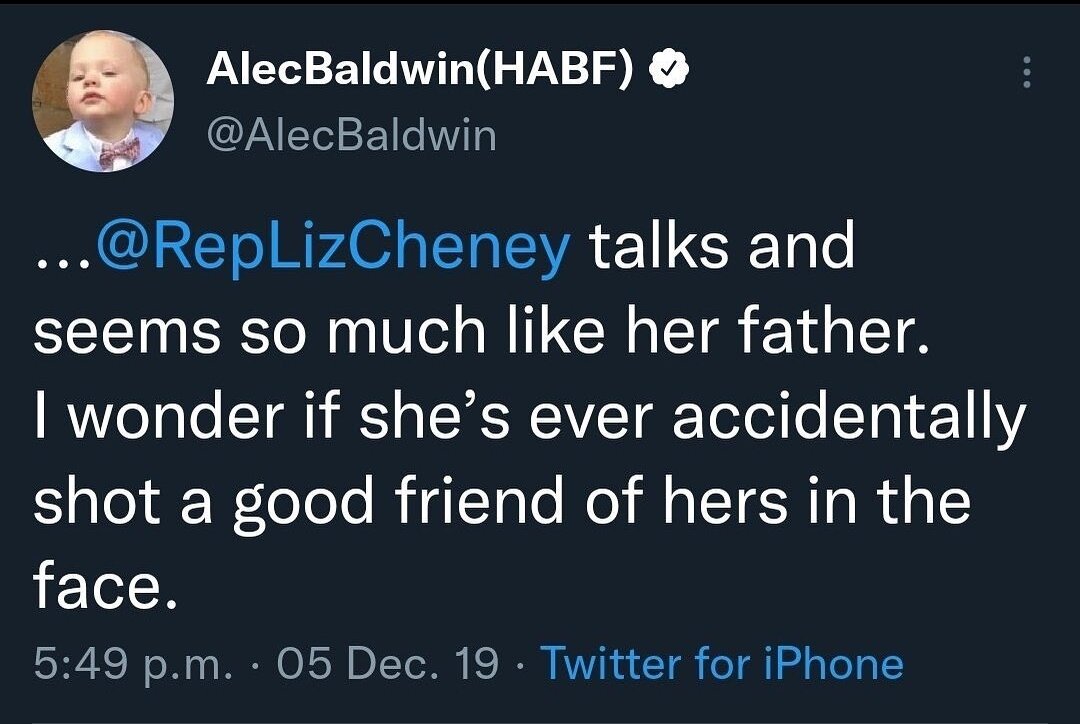
Task: Click the bow tie in the avatar
Action: [120, 150]
